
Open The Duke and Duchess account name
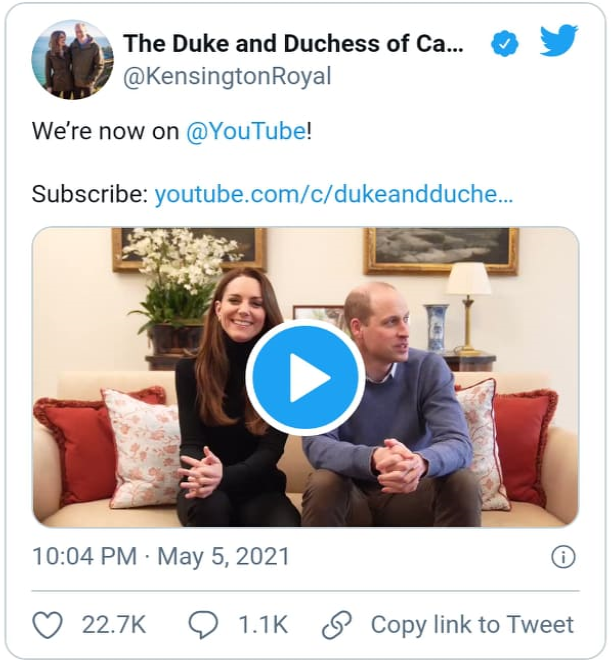(x=293, y=44)
